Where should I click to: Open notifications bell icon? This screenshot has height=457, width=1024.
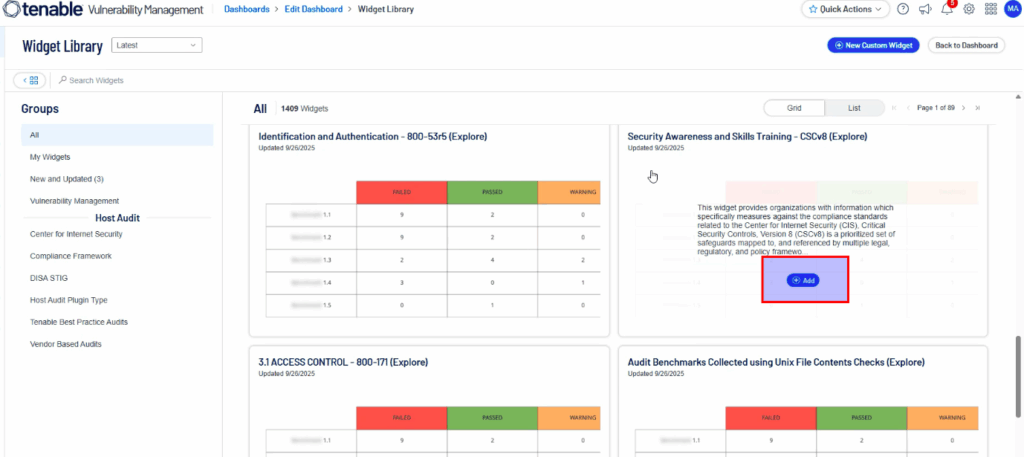[x=946, y=9]
